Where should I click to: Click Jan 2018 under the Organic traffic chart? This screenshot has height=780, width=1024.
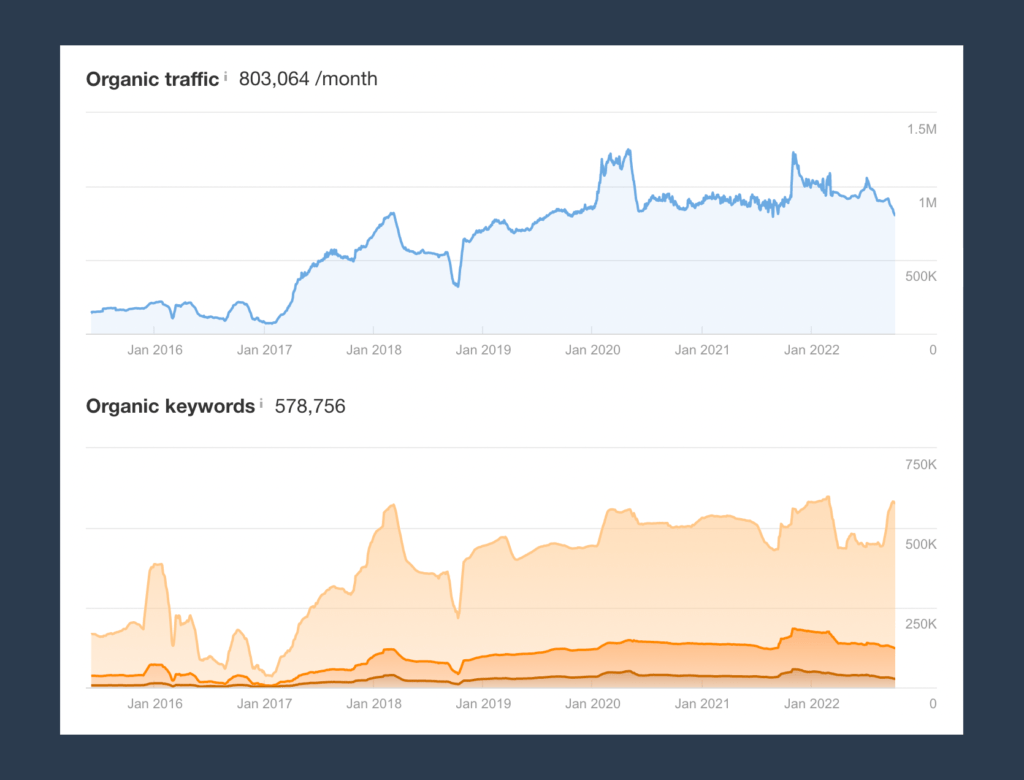374,350
